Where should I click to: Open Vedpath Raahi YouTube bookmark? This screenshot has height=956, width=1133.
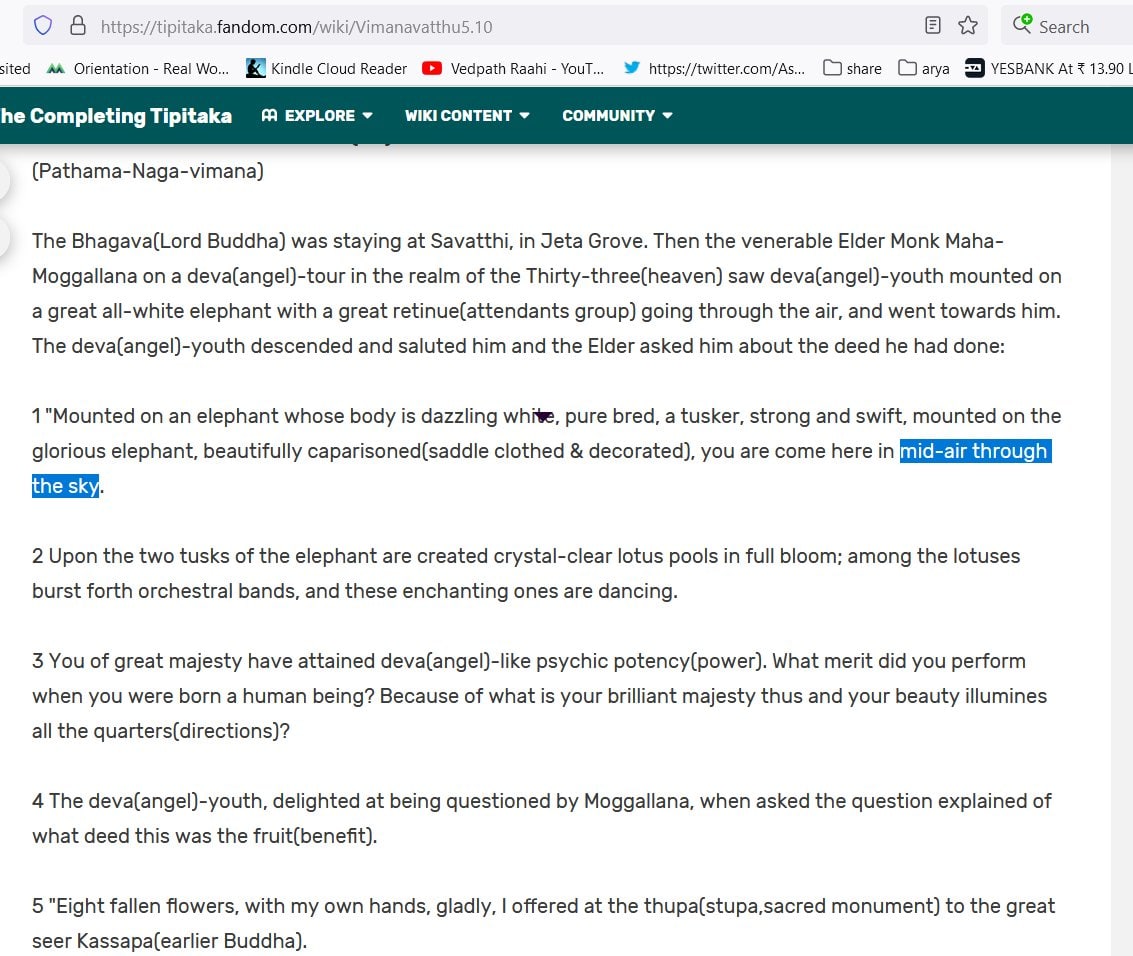pyautogui.click(x=513, y=69)
